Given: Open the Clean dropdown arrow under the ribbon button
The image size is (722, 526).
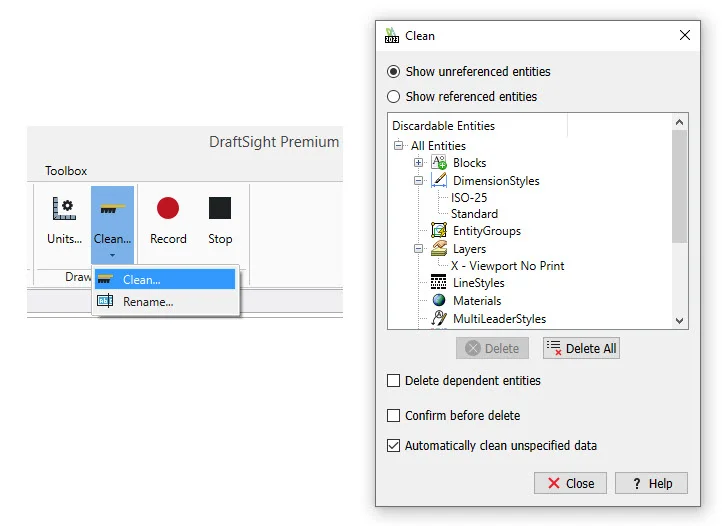Looking at the screenshot, I should click(x=112, y=255).
